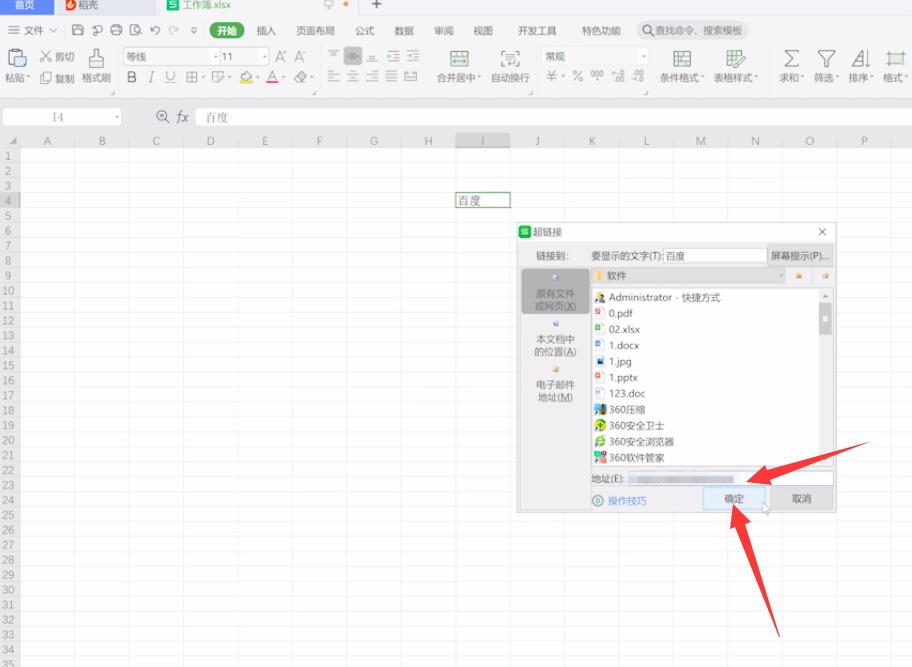Choose 本文档中的位置(A) link target option
Viewport: 912px width, 667px height.
click(555, 340)
